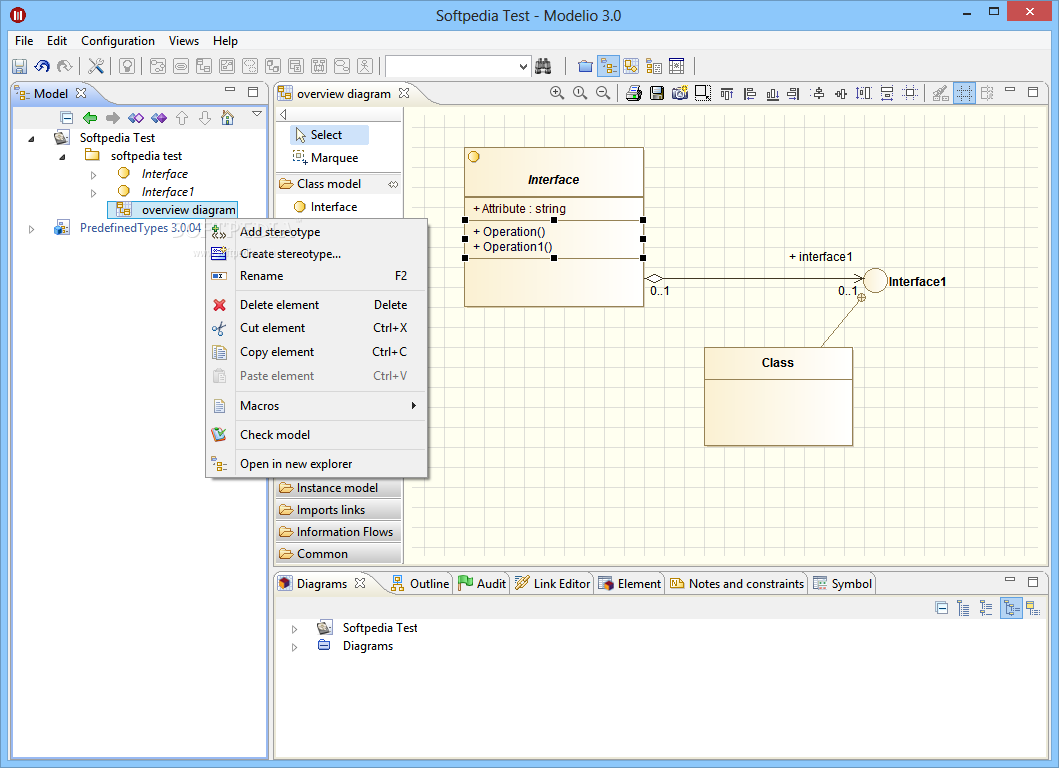Expand the PredefinedTypes 3.0.04 node

coord(31,229)
